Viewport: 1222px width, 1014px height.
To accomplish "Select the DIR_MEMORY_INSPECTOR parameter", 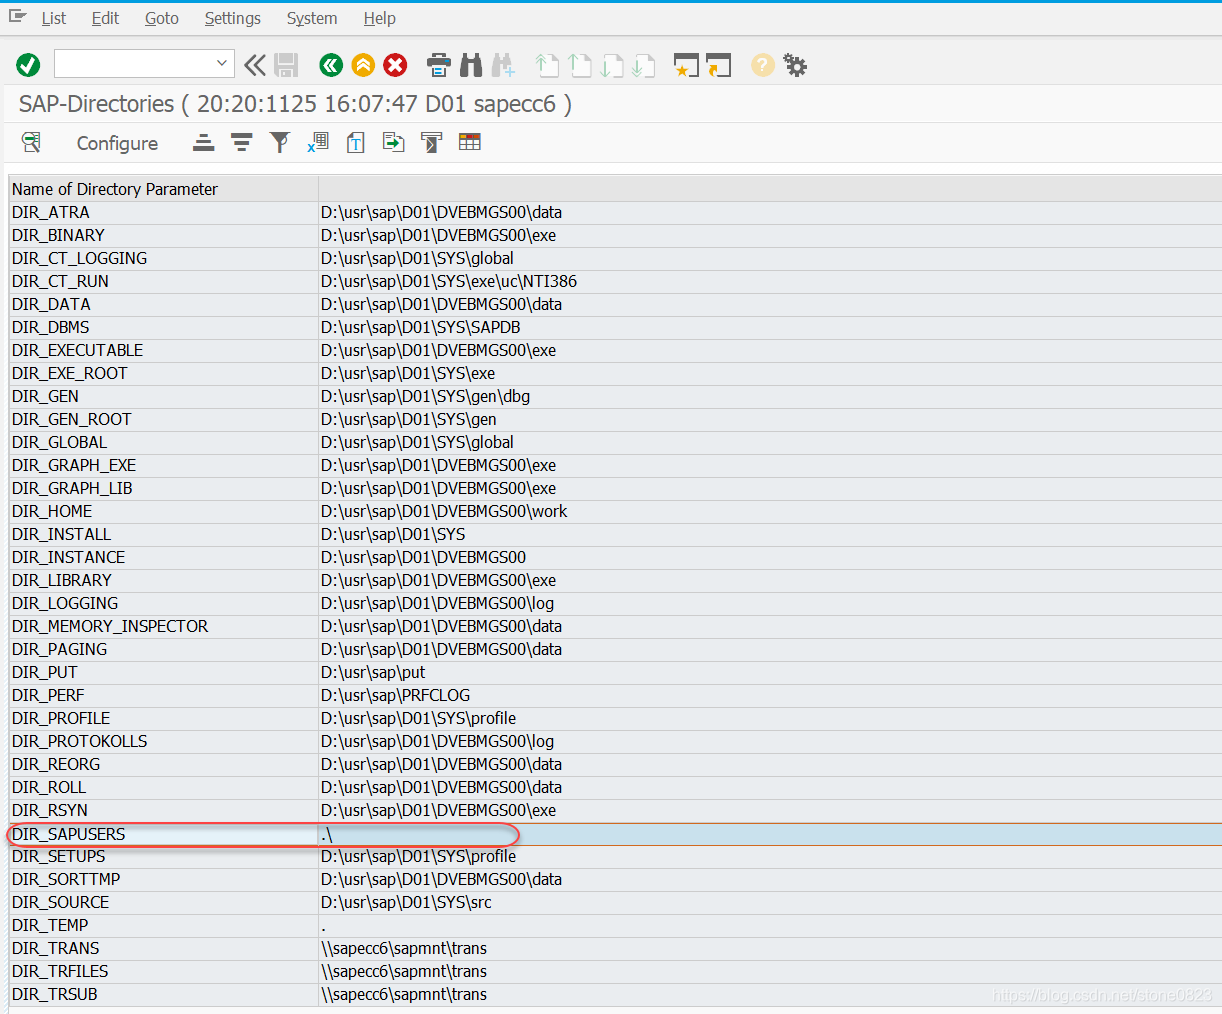I will click(x=110, y=626).
